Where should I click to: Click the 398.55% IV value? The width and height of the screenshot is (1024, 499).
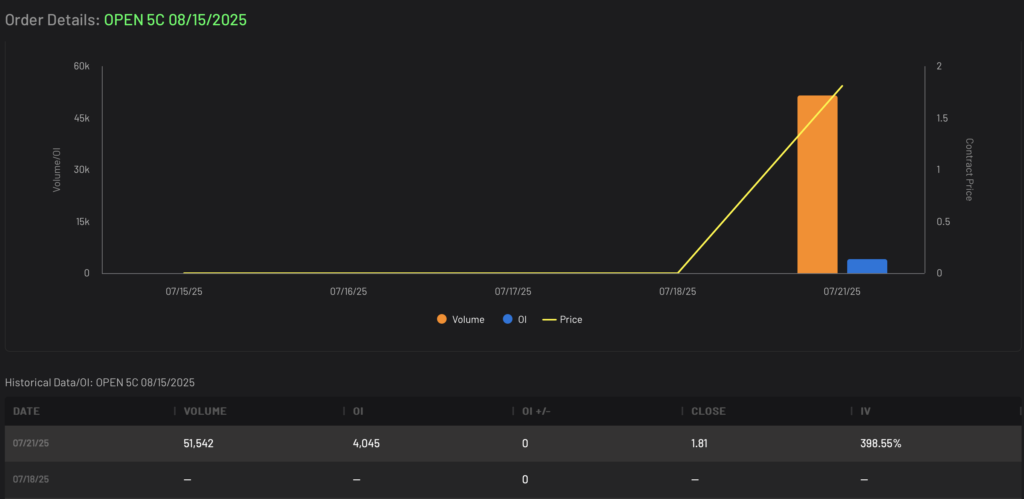coord(881,443)
